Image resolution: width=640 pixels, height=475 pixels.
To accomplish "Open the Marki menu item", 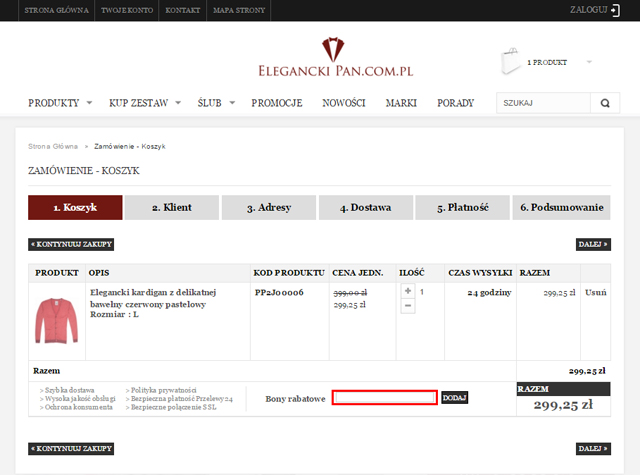I will click(401, 103).
